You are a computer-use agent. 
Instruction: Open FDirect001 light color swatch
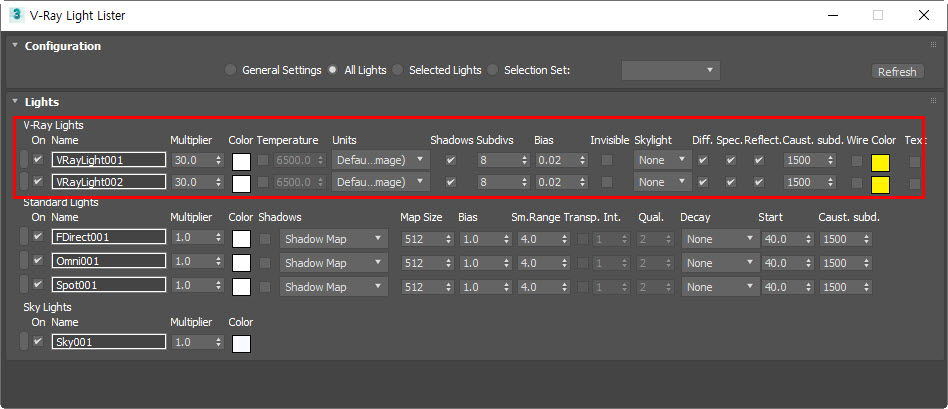tap(241, 238)
